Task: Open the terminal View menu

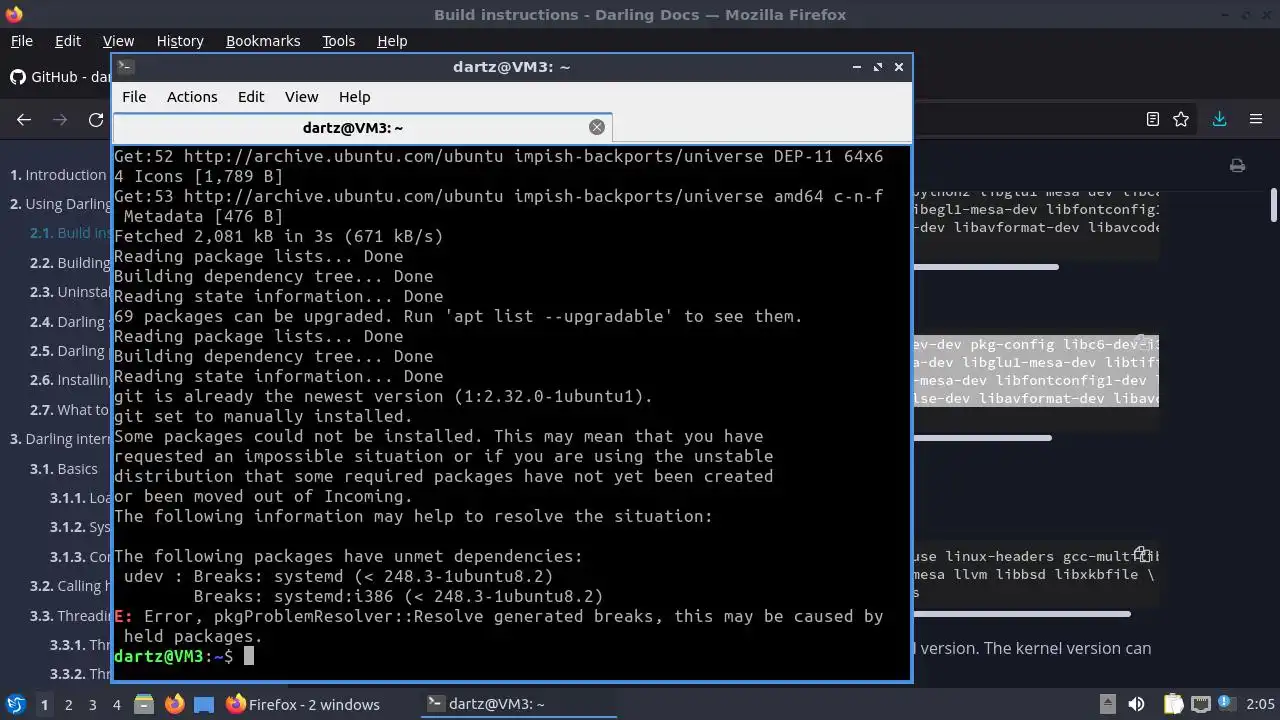Action: [x=301, y=97]
